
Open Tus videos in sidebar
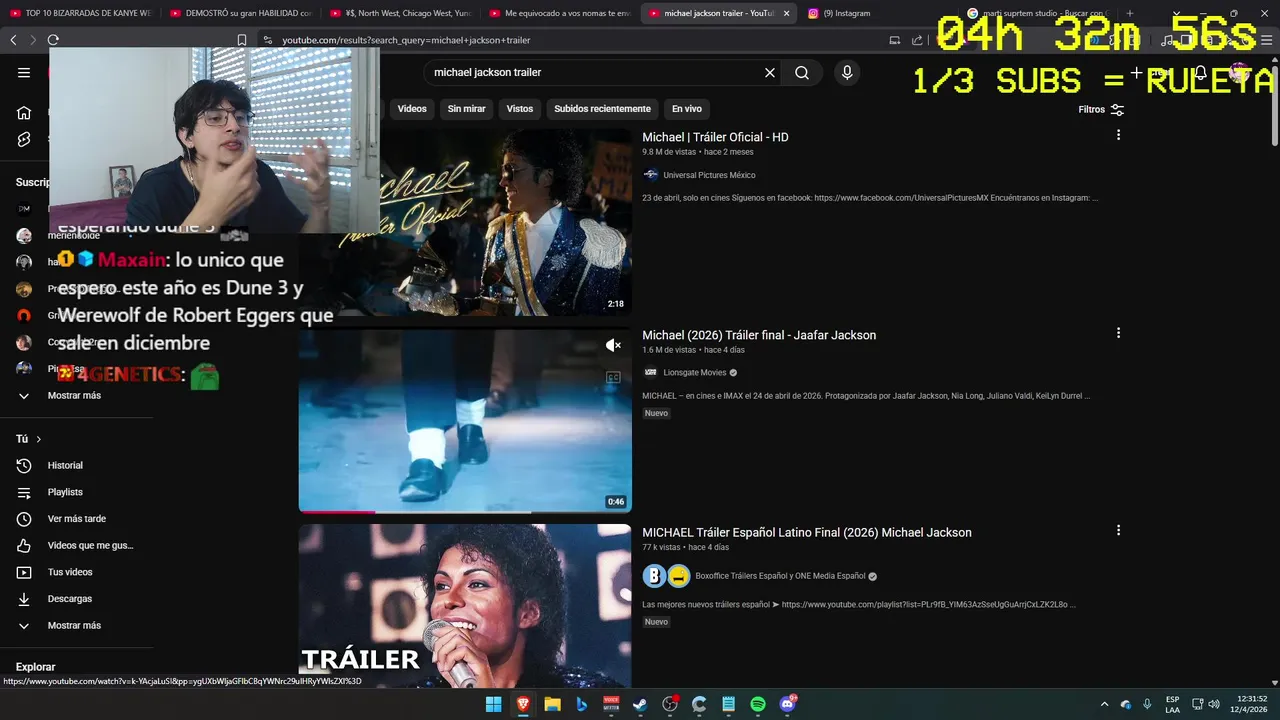point(70,572)
